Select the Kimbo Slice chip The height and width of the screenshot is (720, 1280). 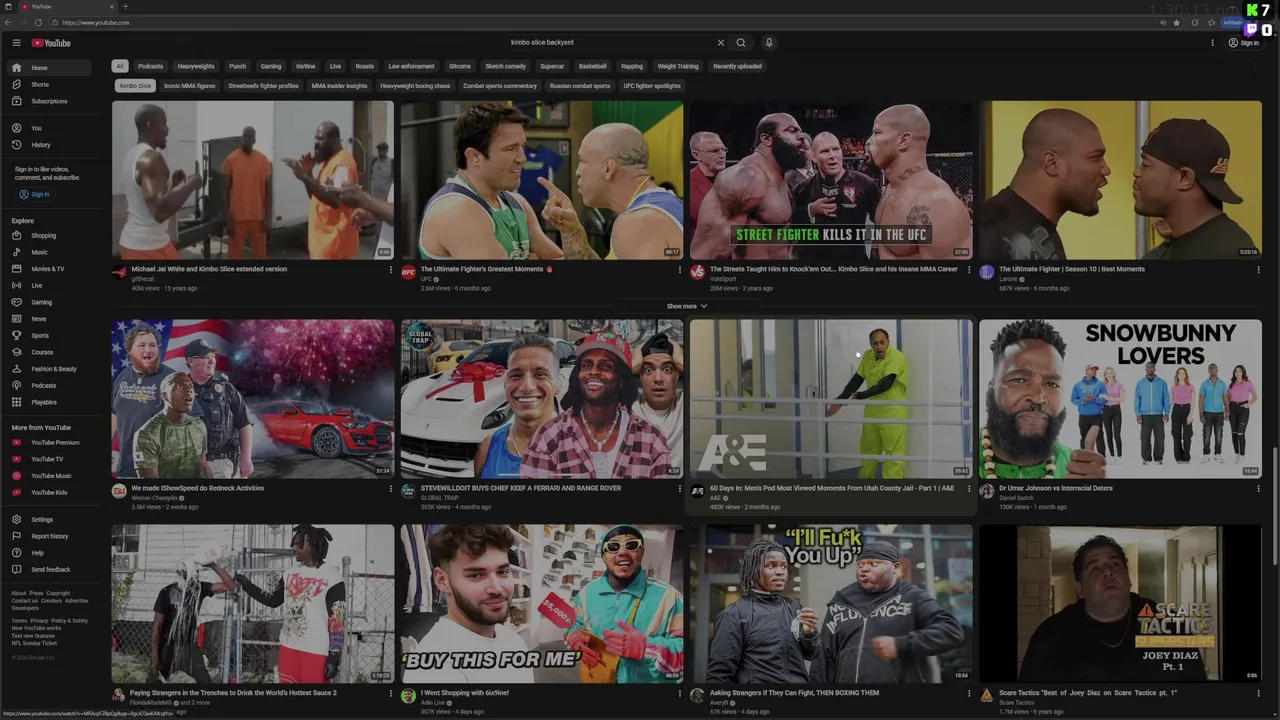point(135,86)
